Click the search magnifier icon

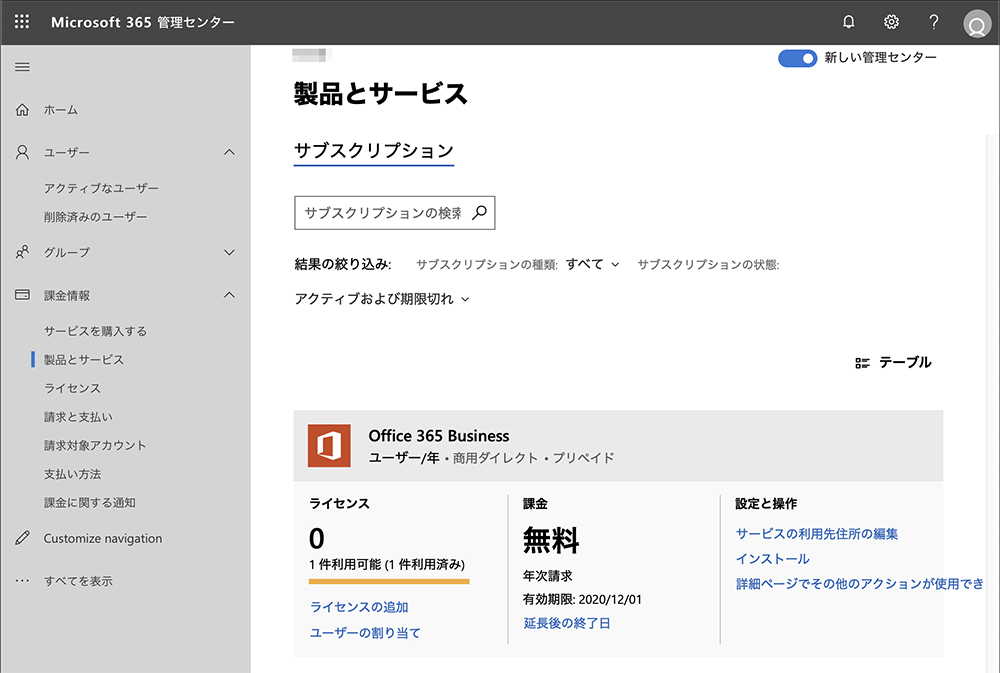click(479, 212)
